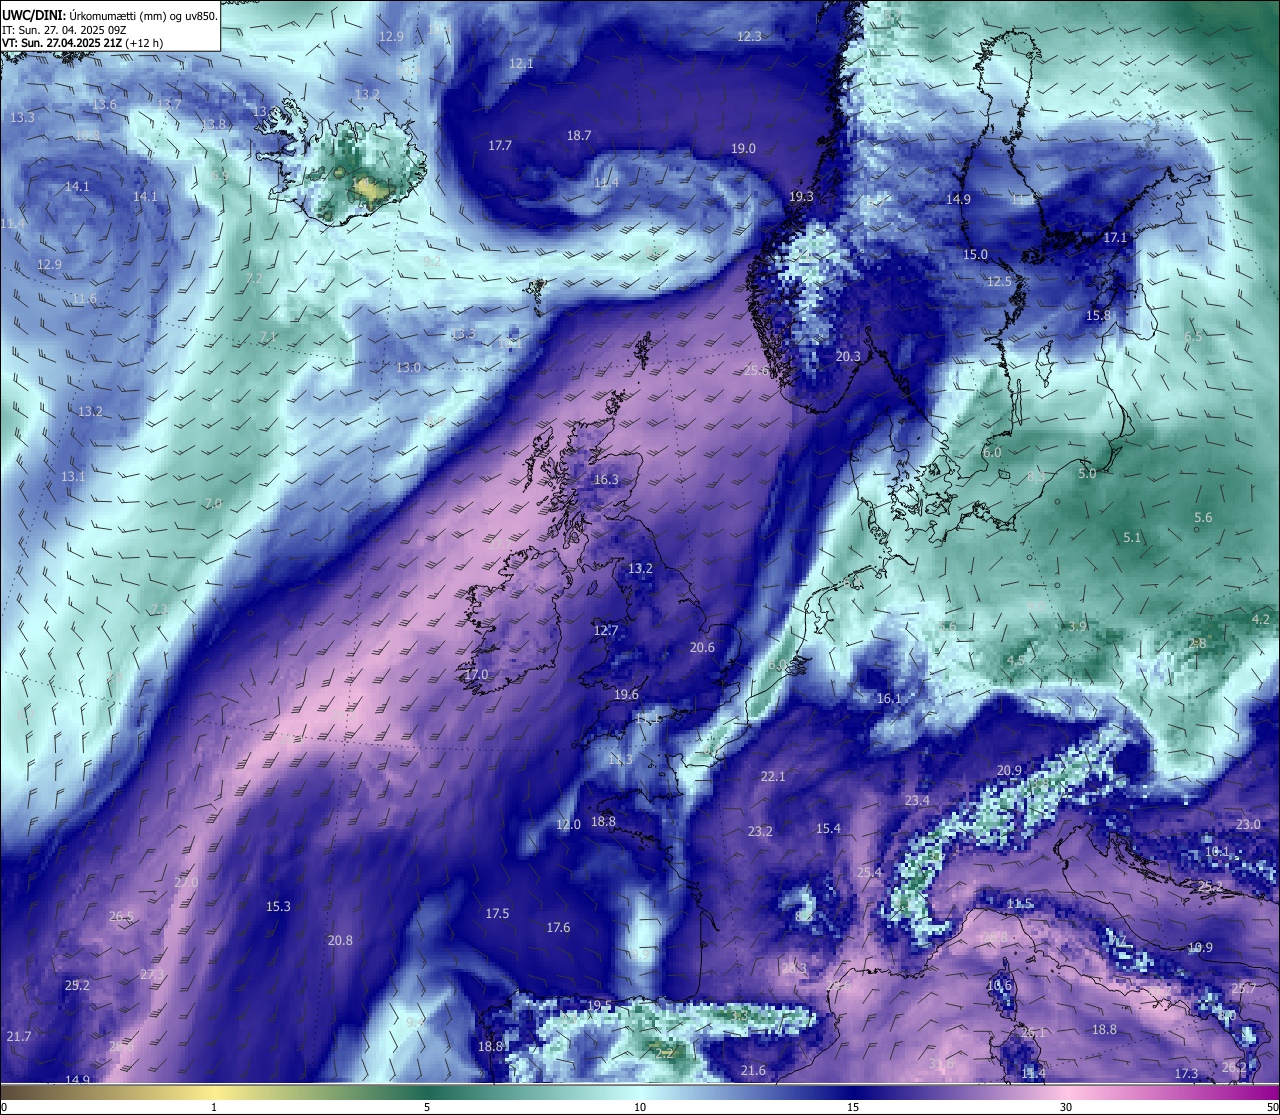Select the 17.3 value label

tap(1186, 1073)
